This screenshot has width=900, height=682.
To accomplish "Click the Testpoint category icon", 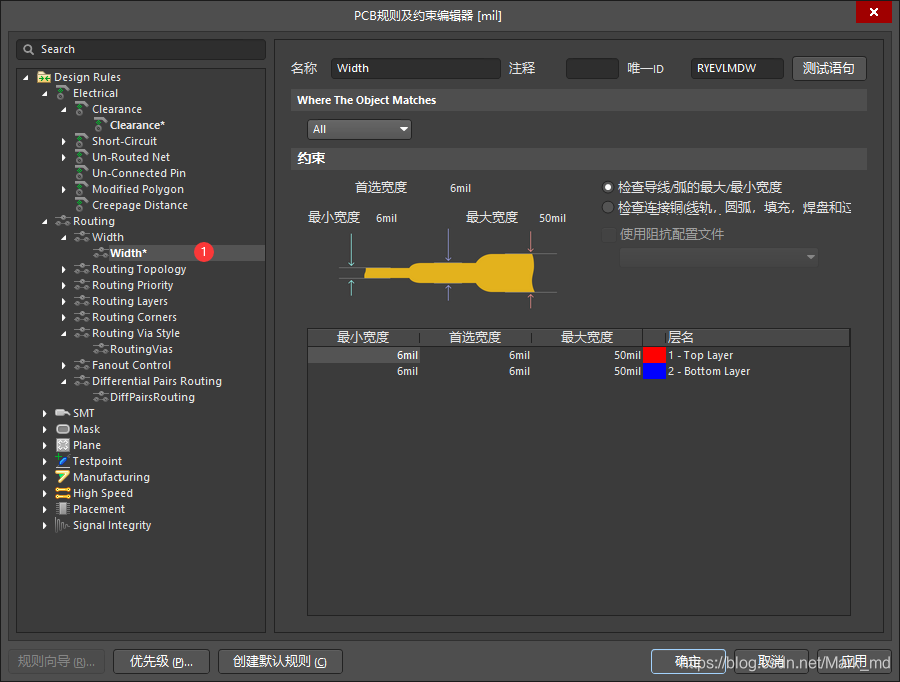I will point(61,461).
